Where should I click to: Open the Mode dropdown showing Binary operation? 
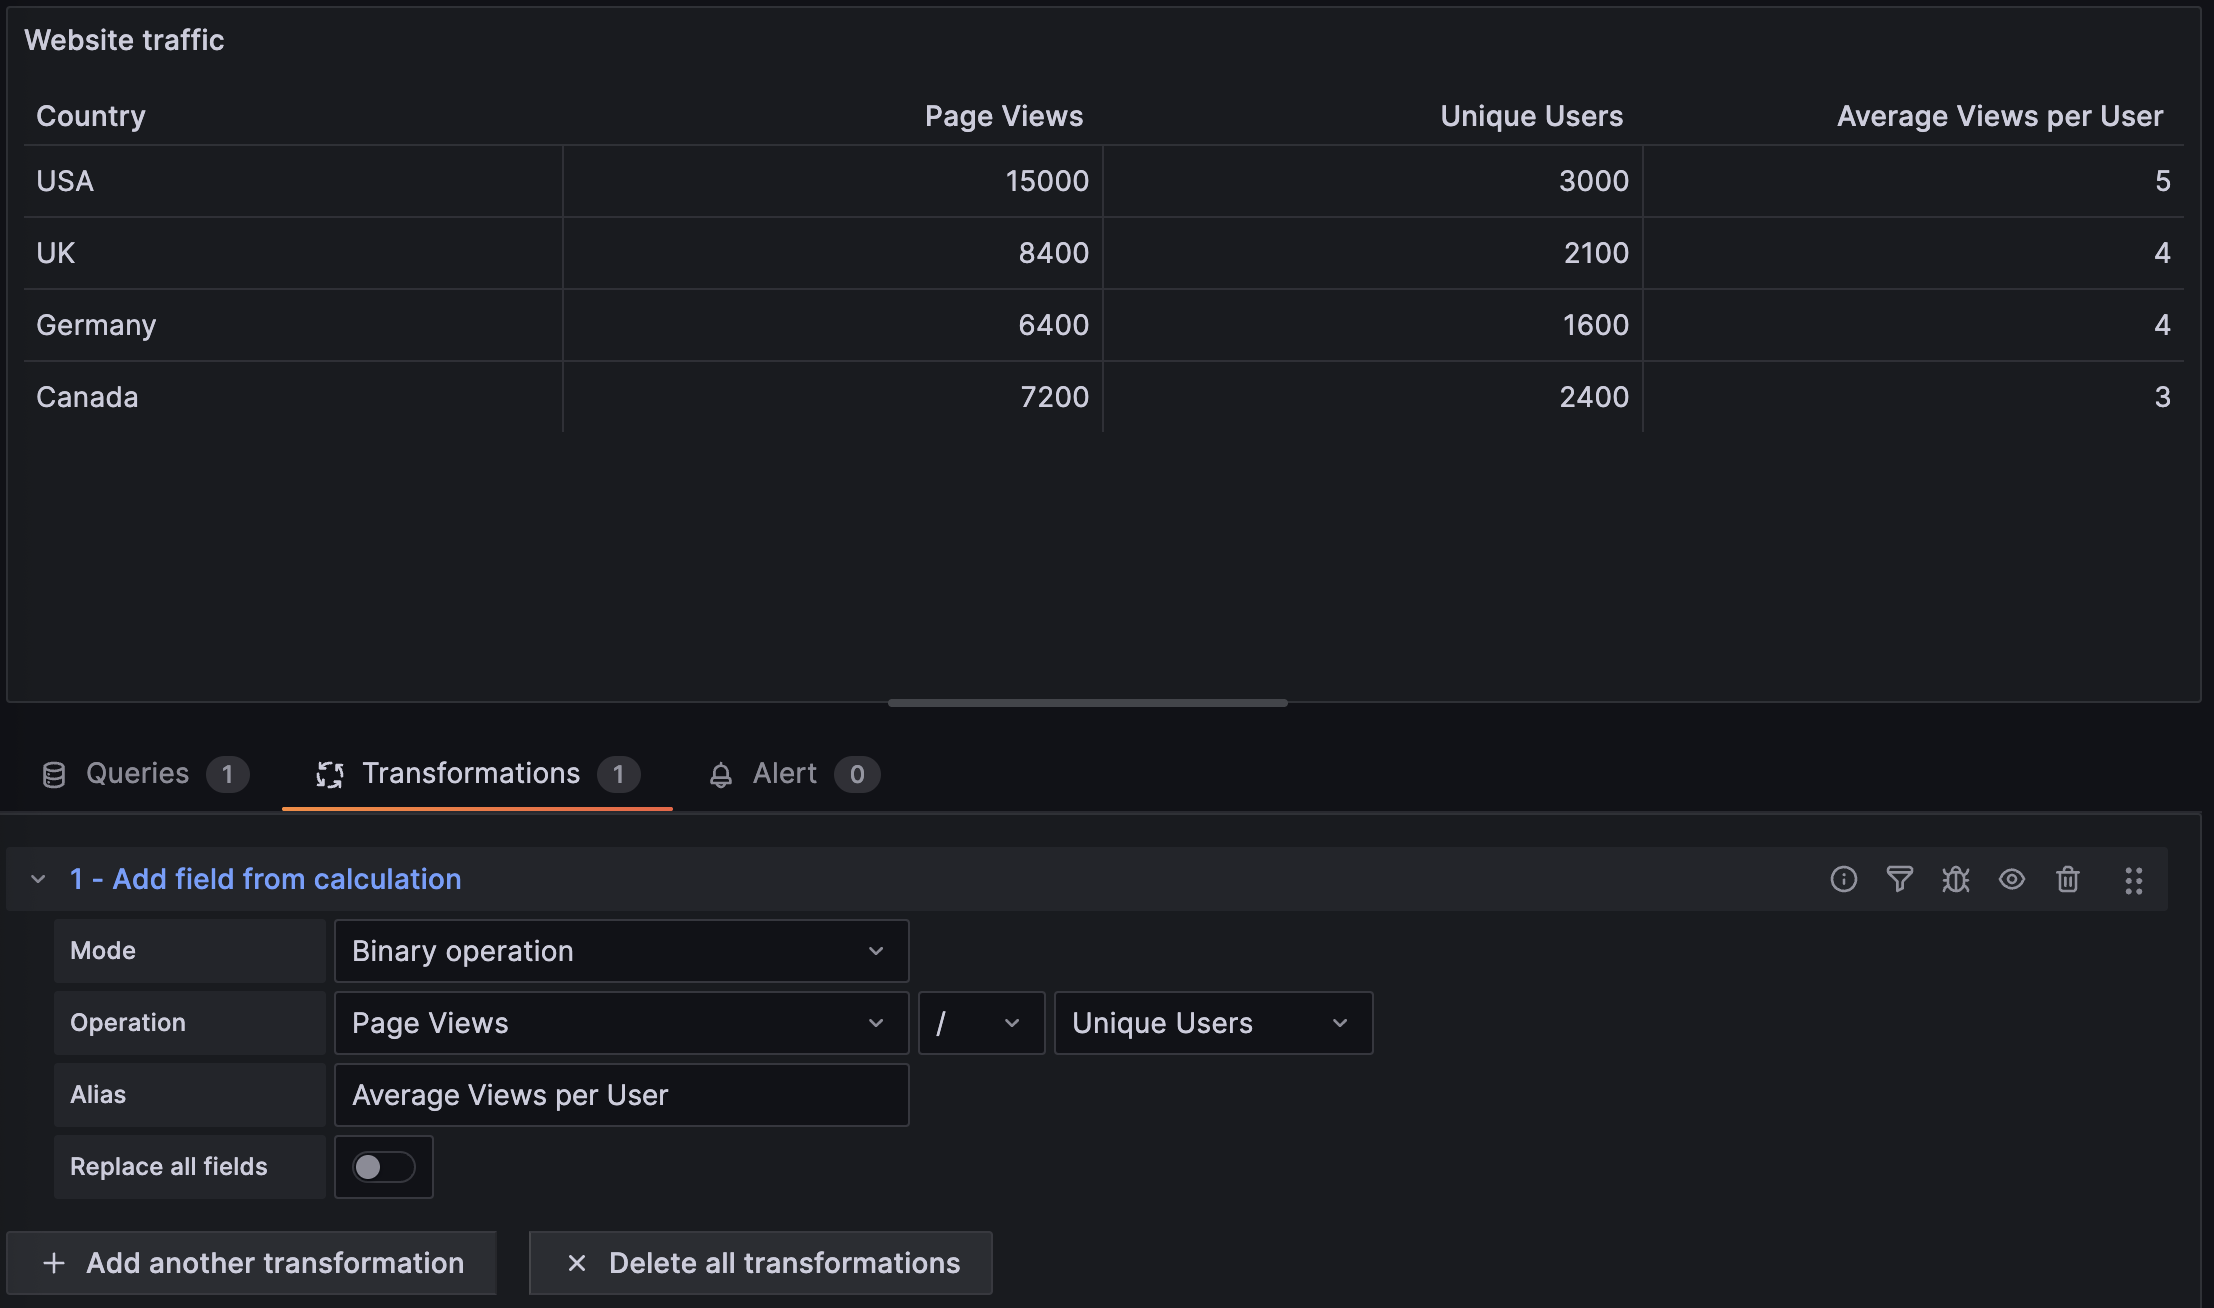621,951
